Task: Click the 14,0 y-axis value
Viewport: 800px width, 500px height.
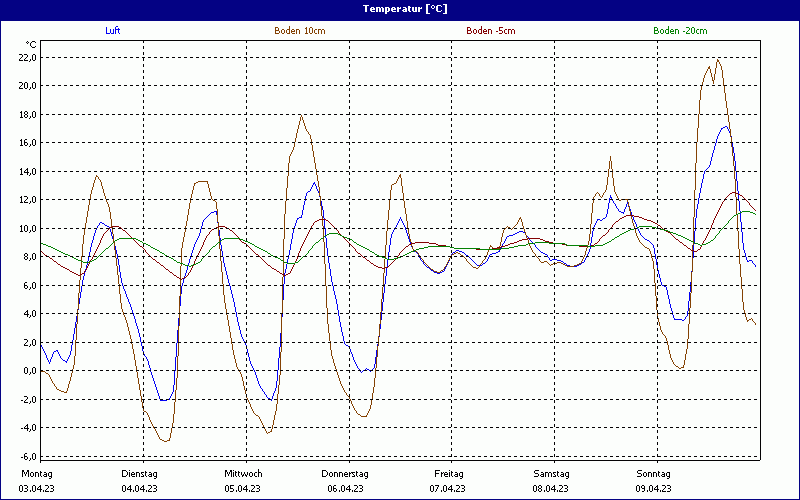Action: (x=28, y=171)
